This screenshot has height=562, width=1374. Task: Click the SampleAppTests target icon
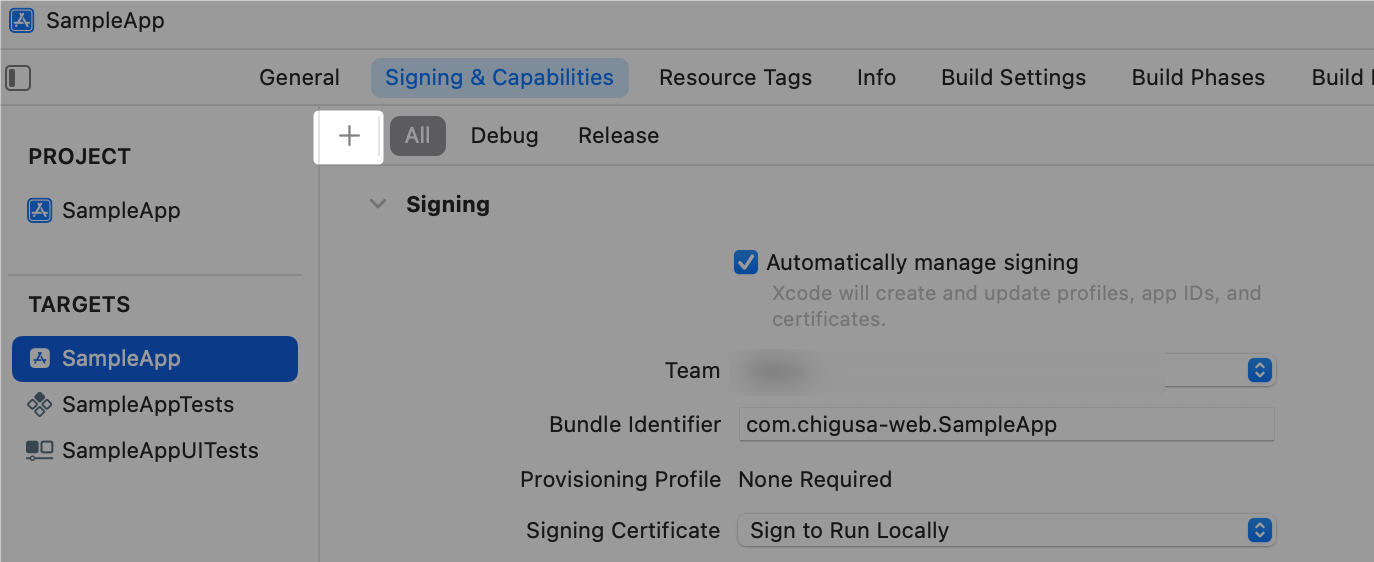tap(39, 405)
